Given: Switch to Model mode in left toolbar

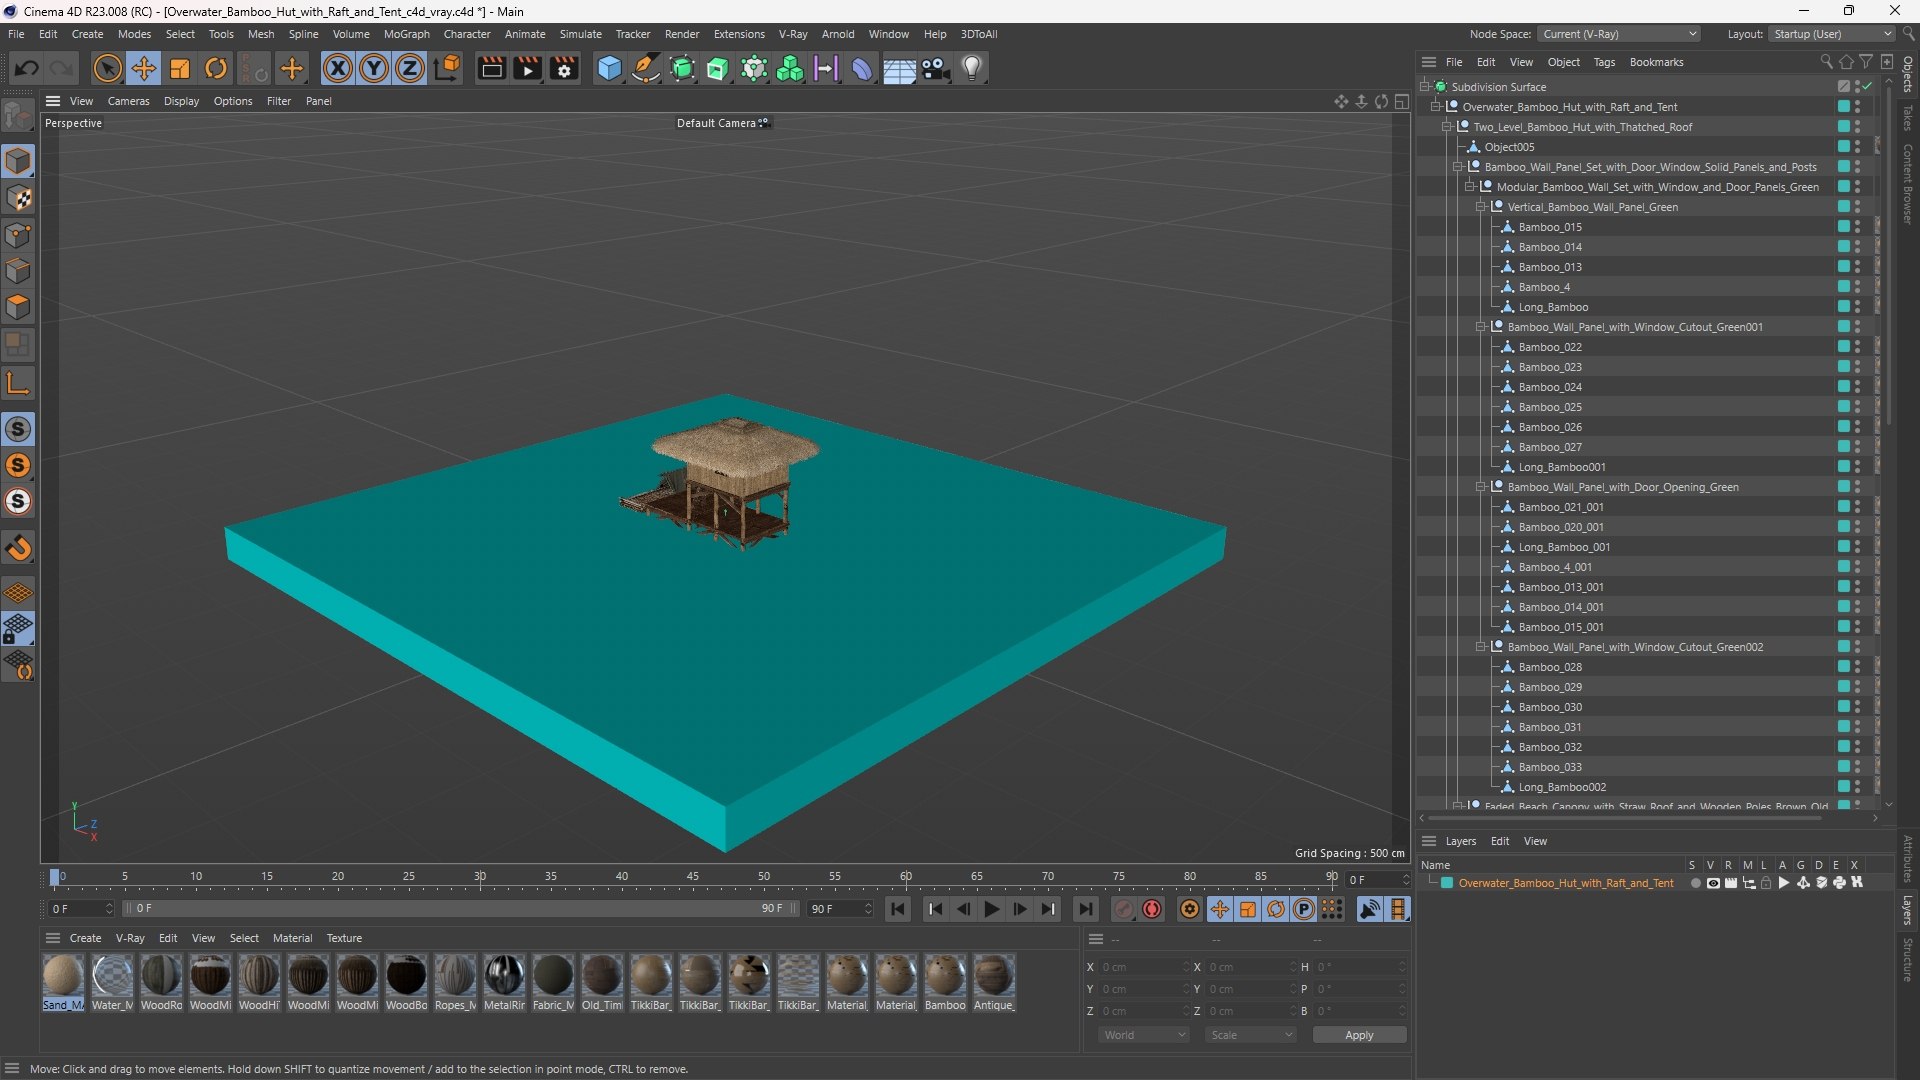Looking at the screenshot, I should [x=18, y=161].
